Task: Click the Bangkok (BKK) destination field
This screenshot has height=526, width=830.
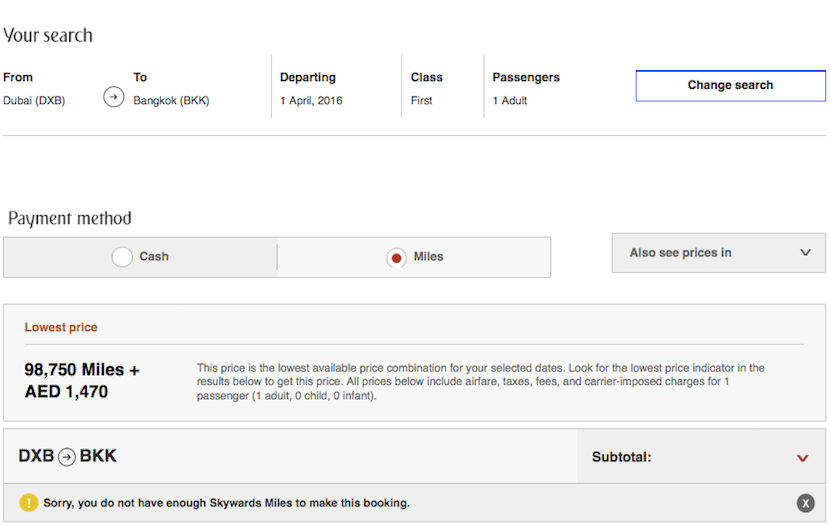Action: coord(171,100)
